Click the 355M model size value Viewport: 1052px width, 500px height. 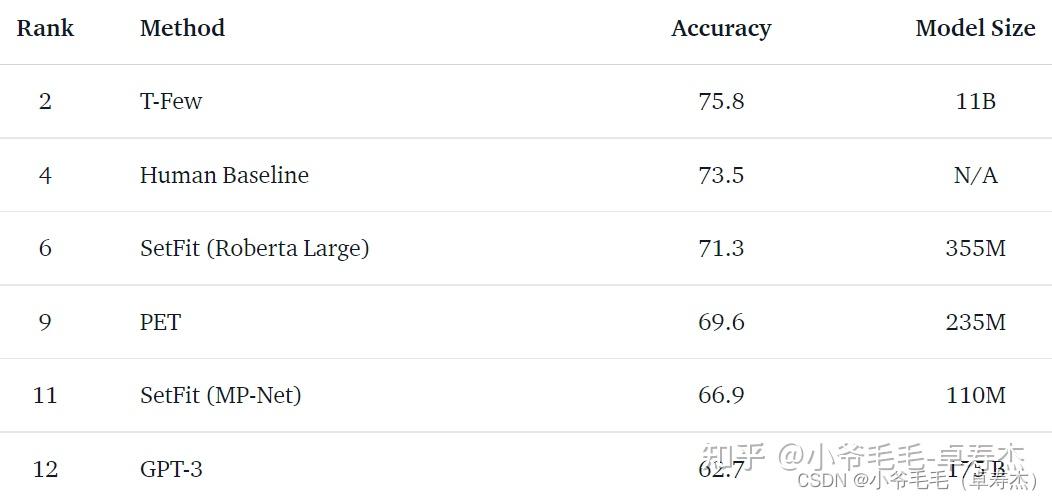(x=975, y=248)
